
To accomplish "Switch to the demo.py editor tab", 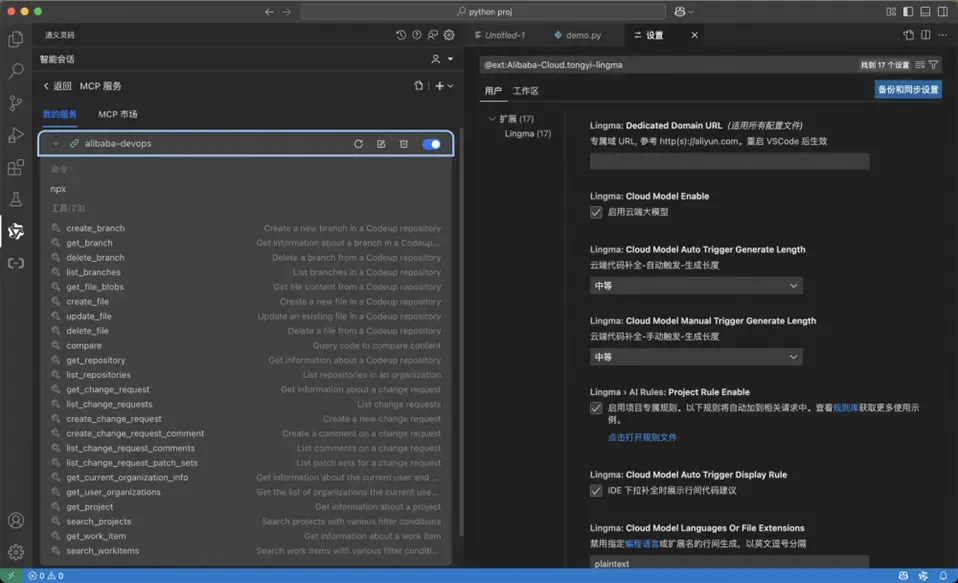I will [x=577, y=35].
